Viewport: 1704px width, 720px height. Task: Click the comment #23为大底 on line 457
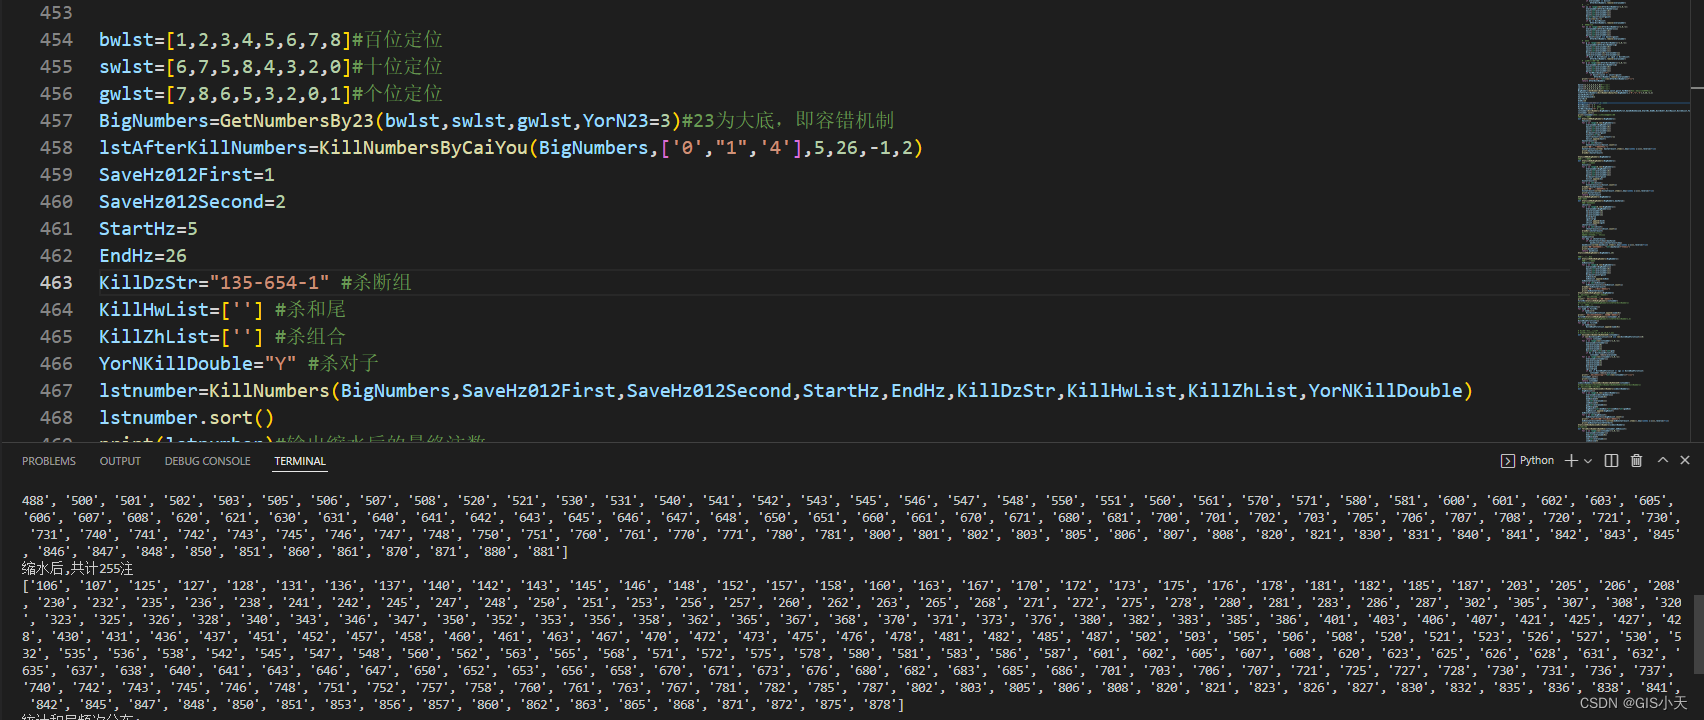coord(788,121)
